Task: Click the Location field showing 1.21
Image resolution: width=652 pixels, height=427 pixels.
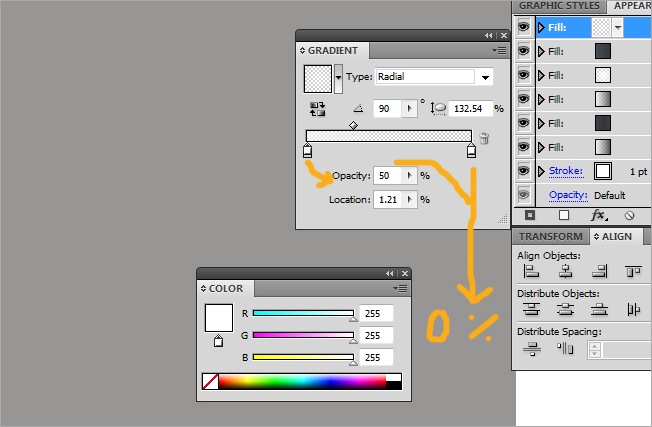Action: [x=388, y=200]
